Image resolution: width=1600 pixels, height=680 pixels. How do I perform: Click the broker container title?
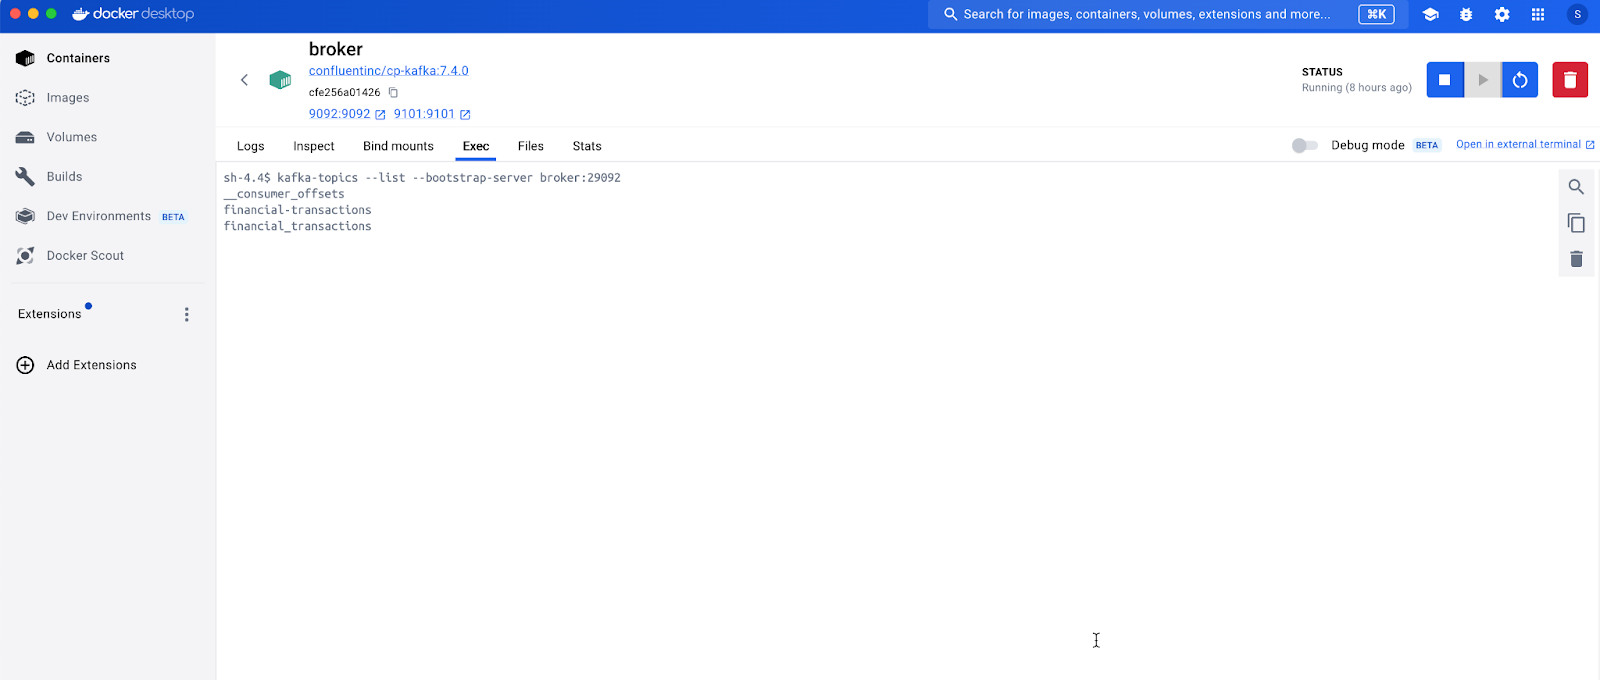336,49
